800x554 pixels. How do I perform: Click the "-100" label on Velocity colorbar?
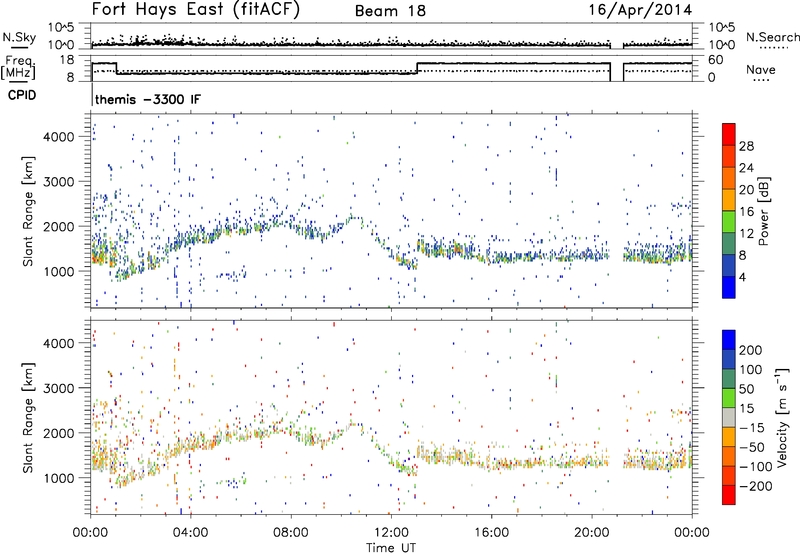(756, 467)
